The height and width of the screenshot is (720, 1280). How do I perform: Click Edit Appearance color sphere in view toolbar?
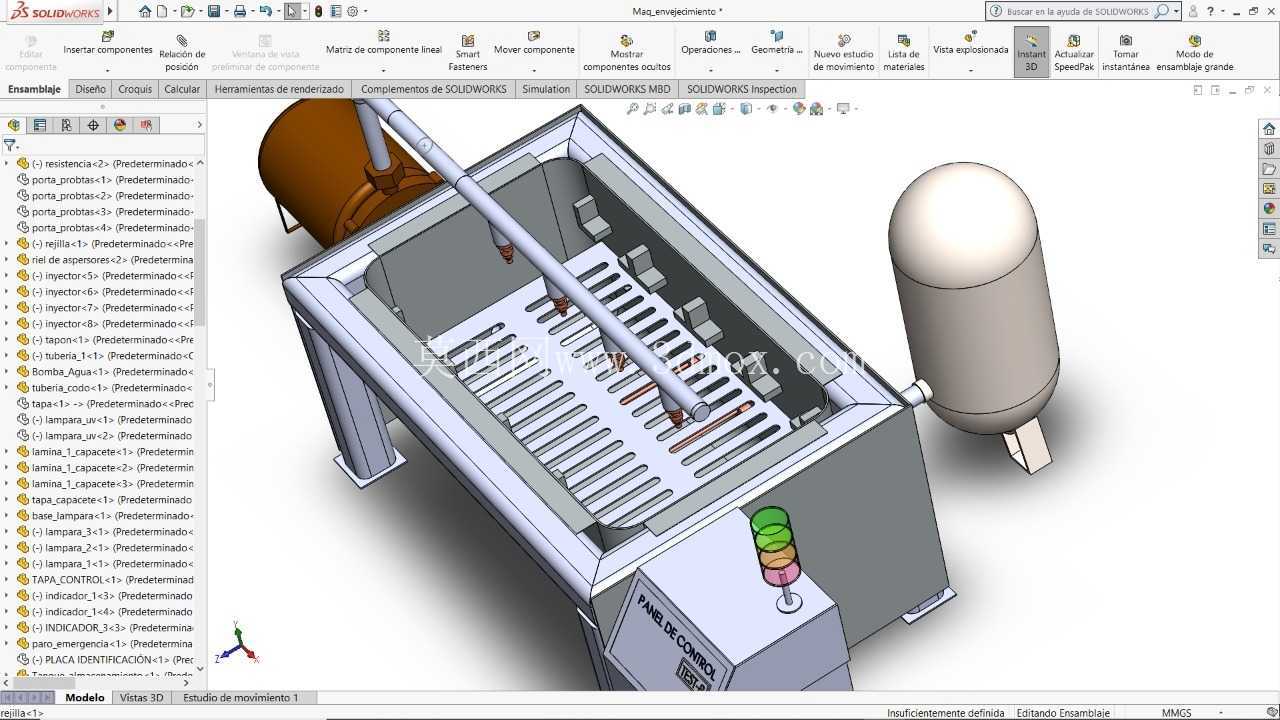(799, 109)
